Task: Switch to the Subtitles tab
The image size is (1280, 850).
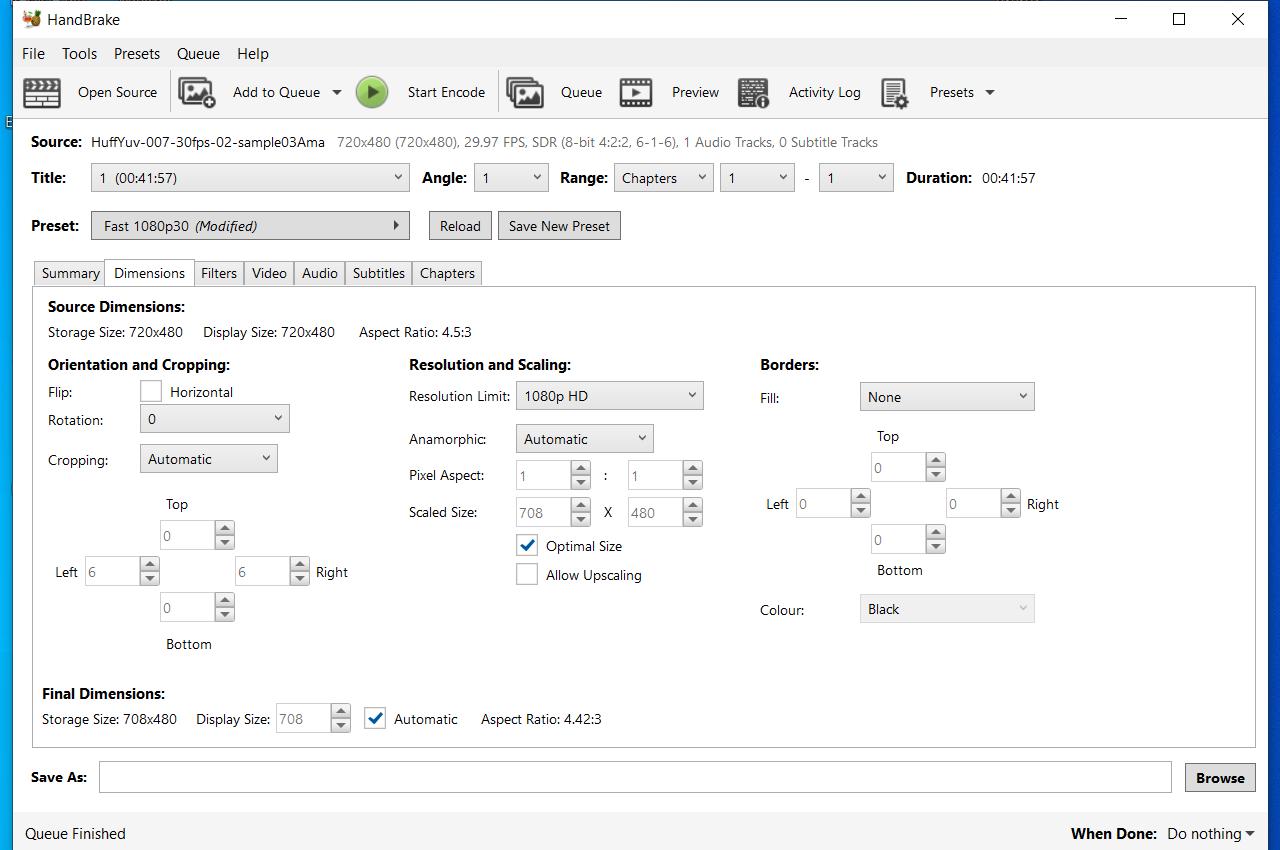Action: click(379, 273)
